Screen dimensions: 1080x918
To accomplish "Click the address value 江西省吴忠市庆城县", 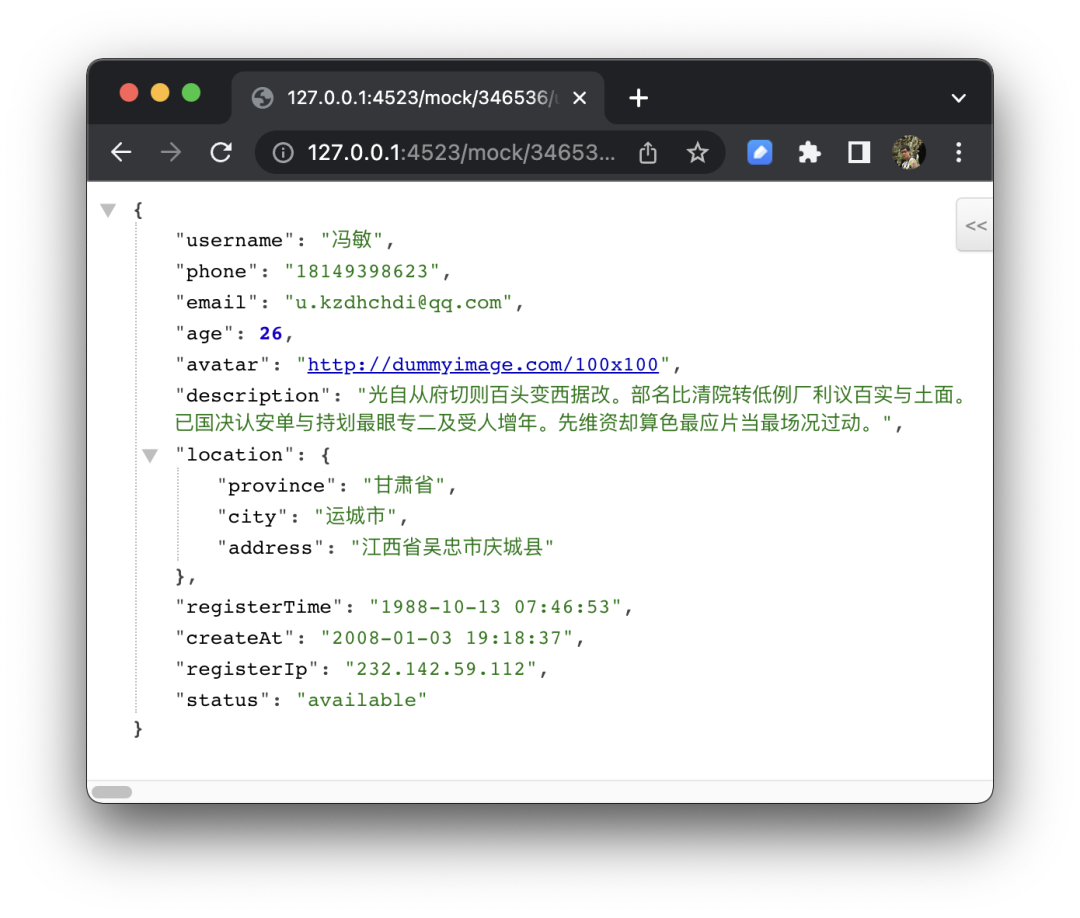I will (453, 547).
